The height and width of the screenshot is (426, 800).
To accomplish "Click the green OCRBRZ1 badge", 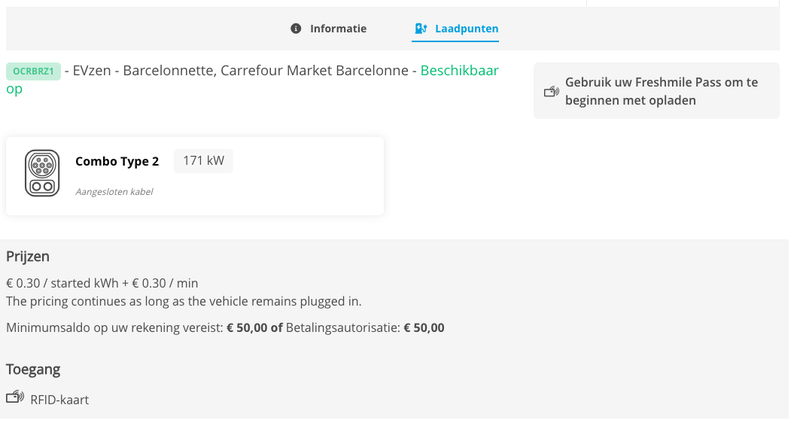I will click(x=33, y=71).
